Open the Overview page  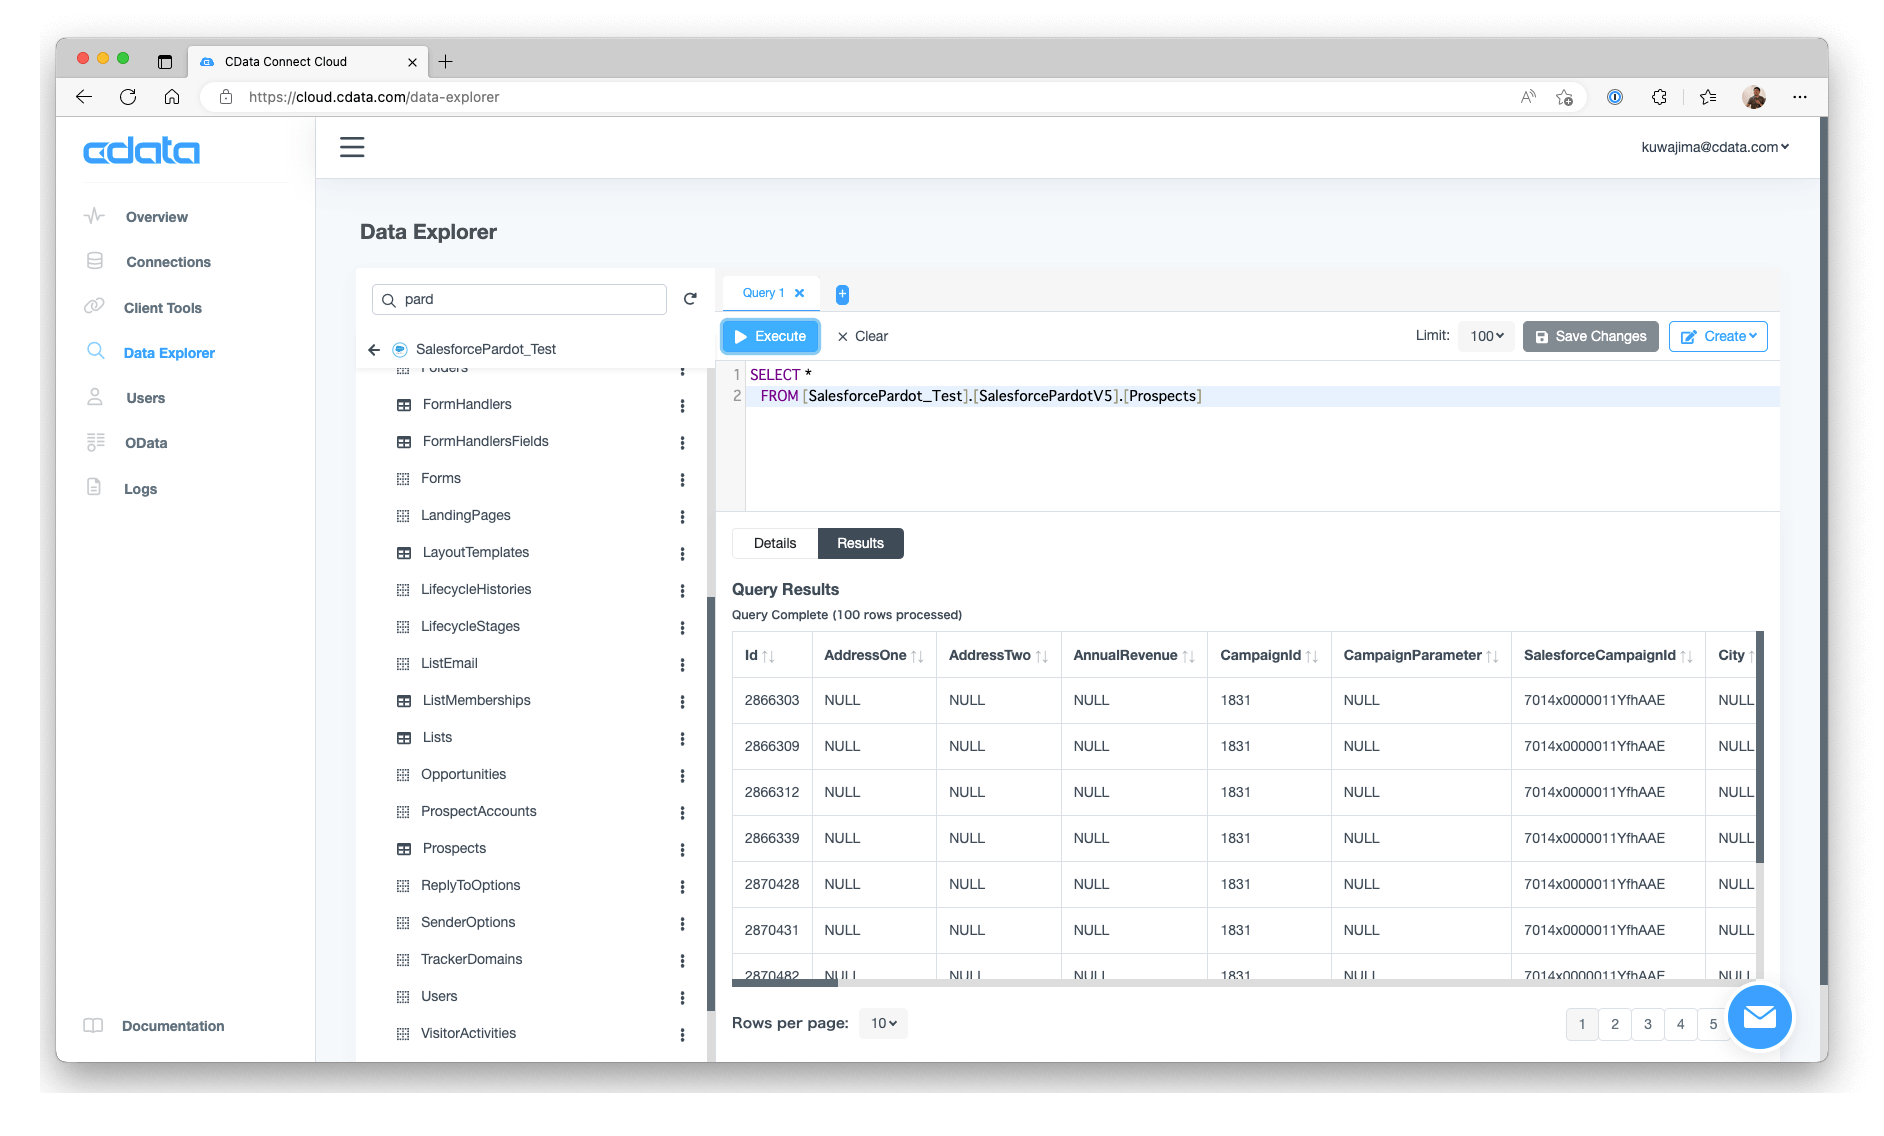click(157, 218)
